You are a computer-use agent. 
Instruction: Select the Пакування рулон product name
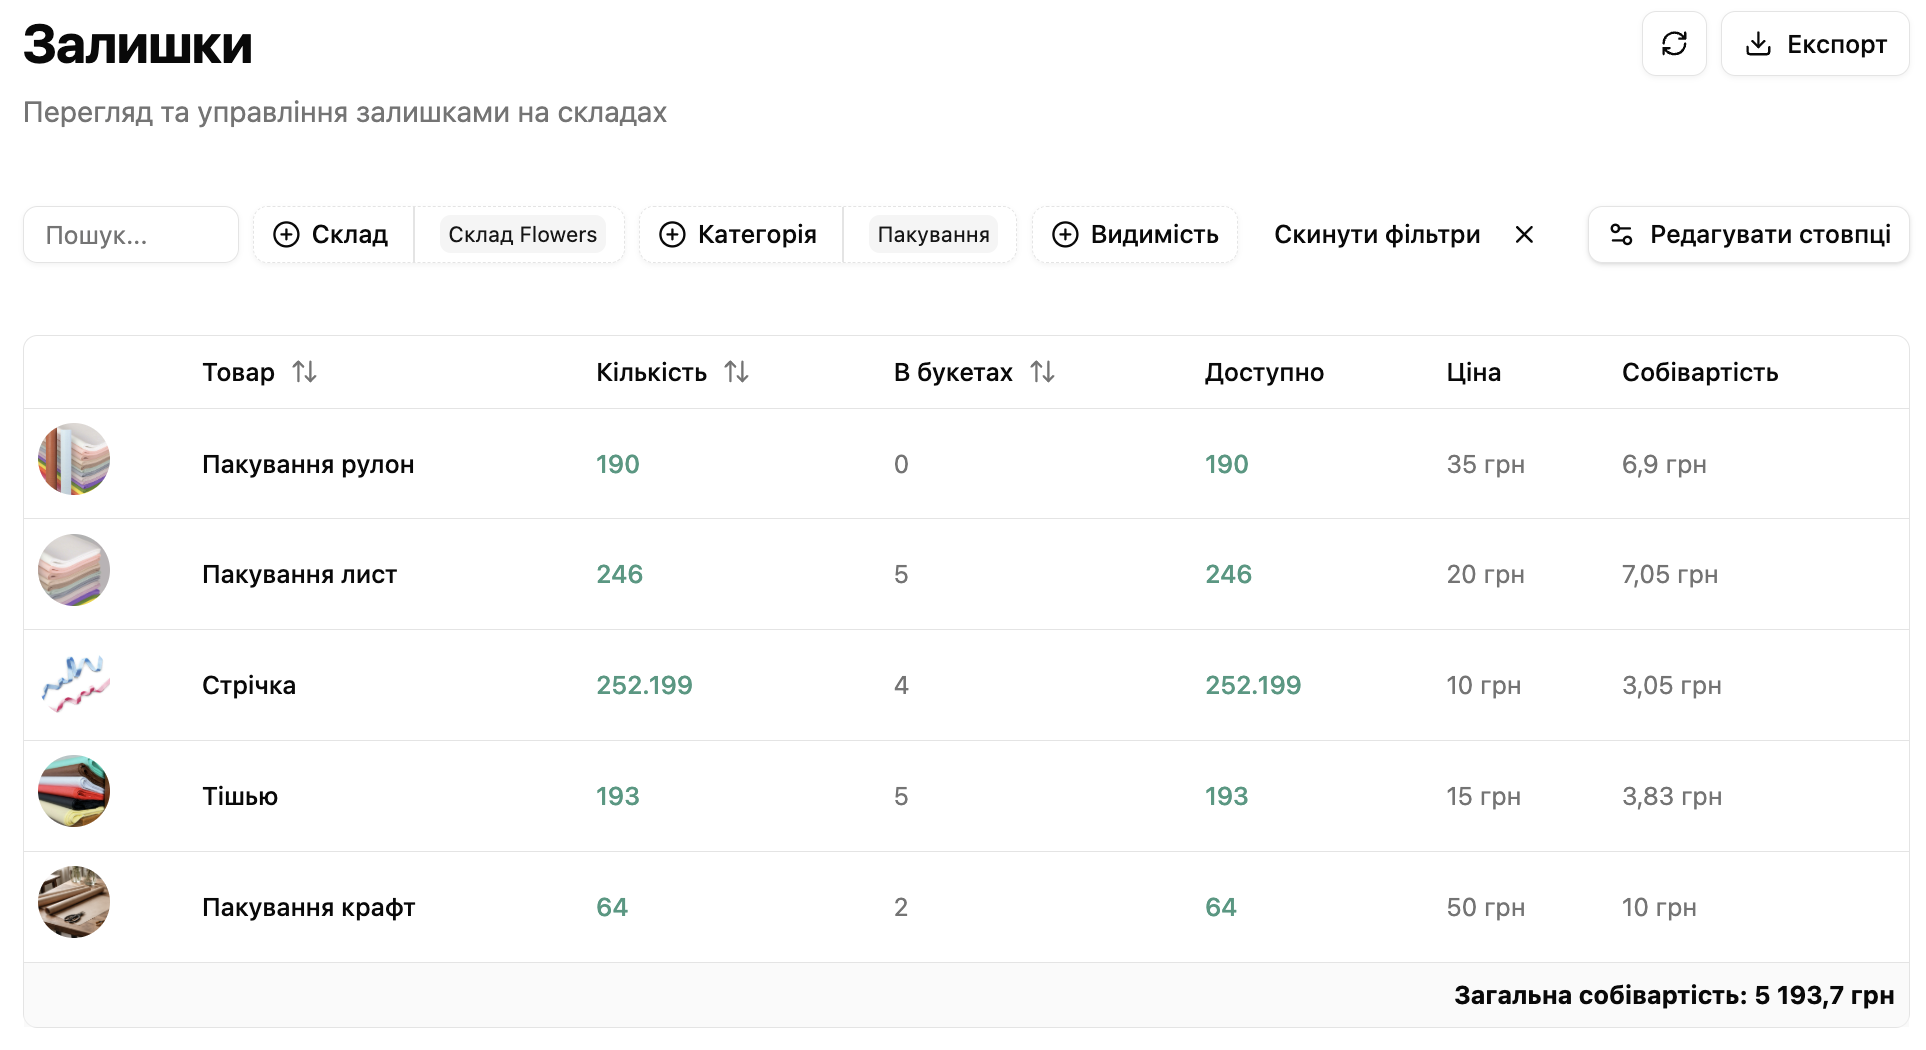(x=308, y=465)
